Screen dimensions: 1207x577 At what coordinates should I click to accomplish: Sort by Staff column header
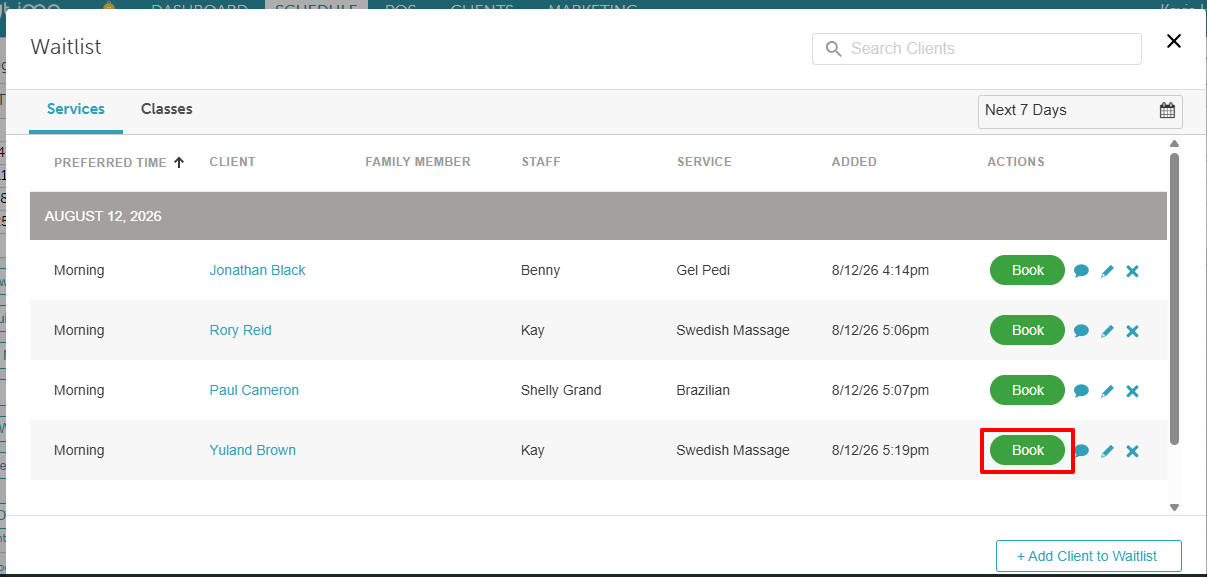click(541, 162)
